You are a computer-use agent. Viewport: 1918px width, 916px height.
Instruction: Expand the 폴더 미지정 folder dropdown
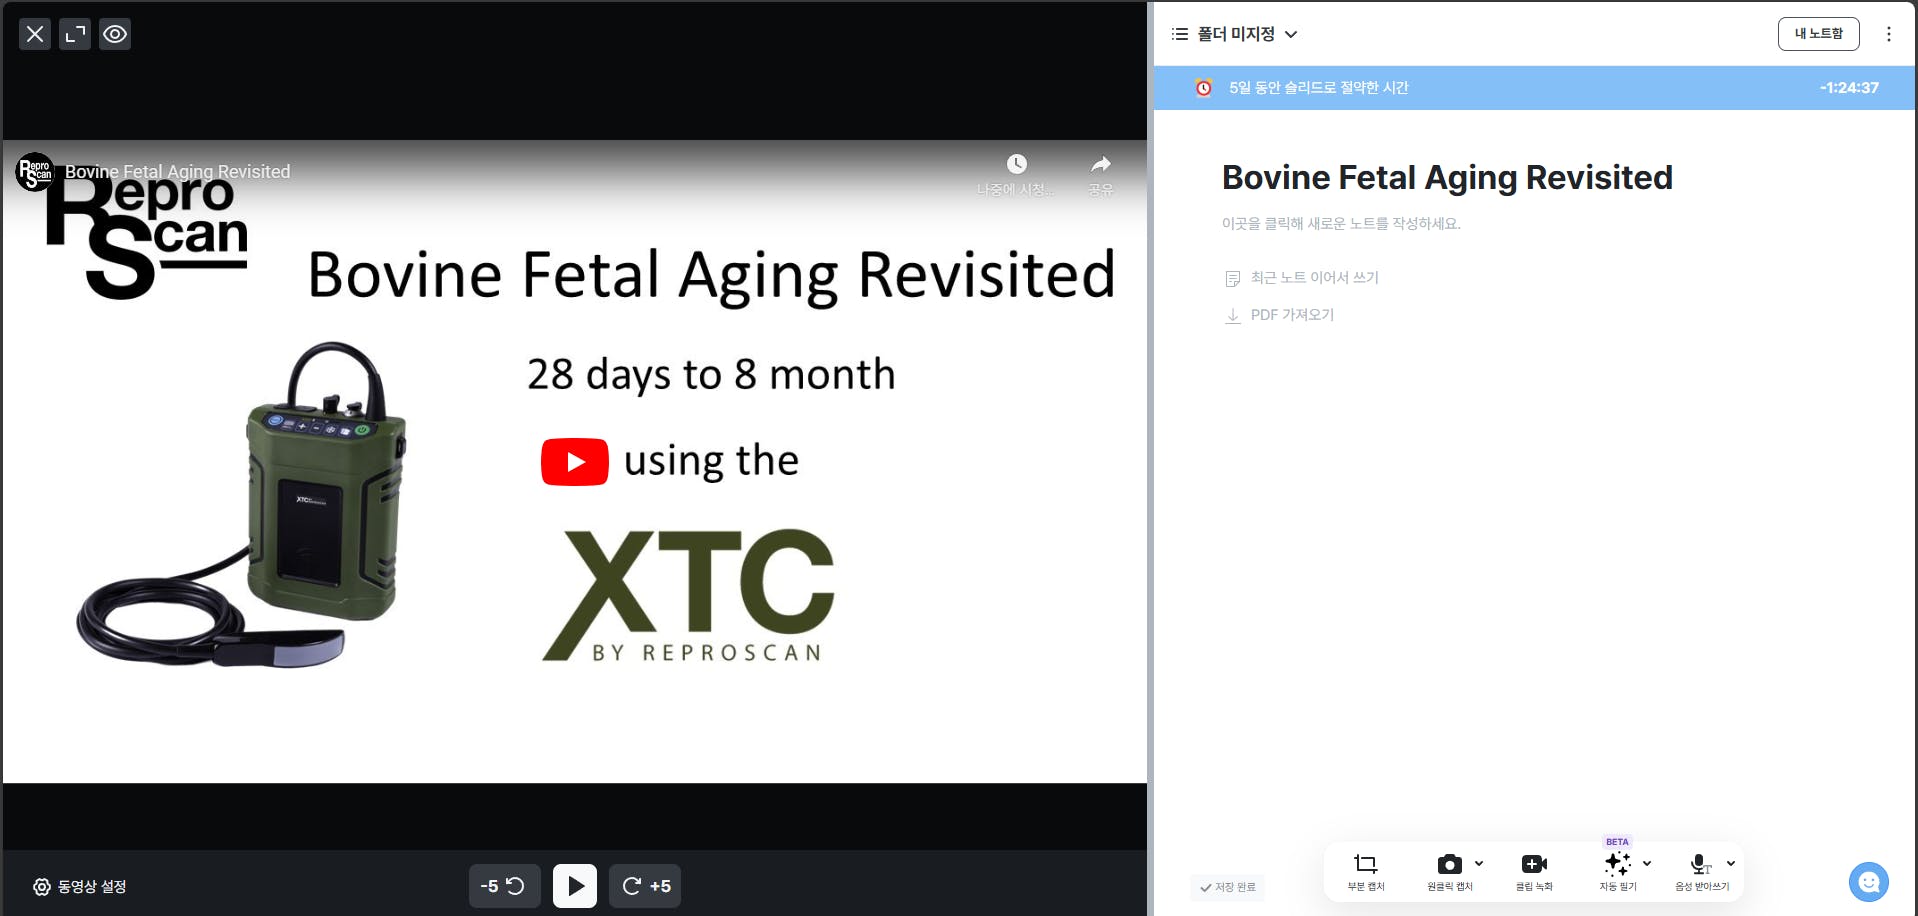click(1291, 34)
